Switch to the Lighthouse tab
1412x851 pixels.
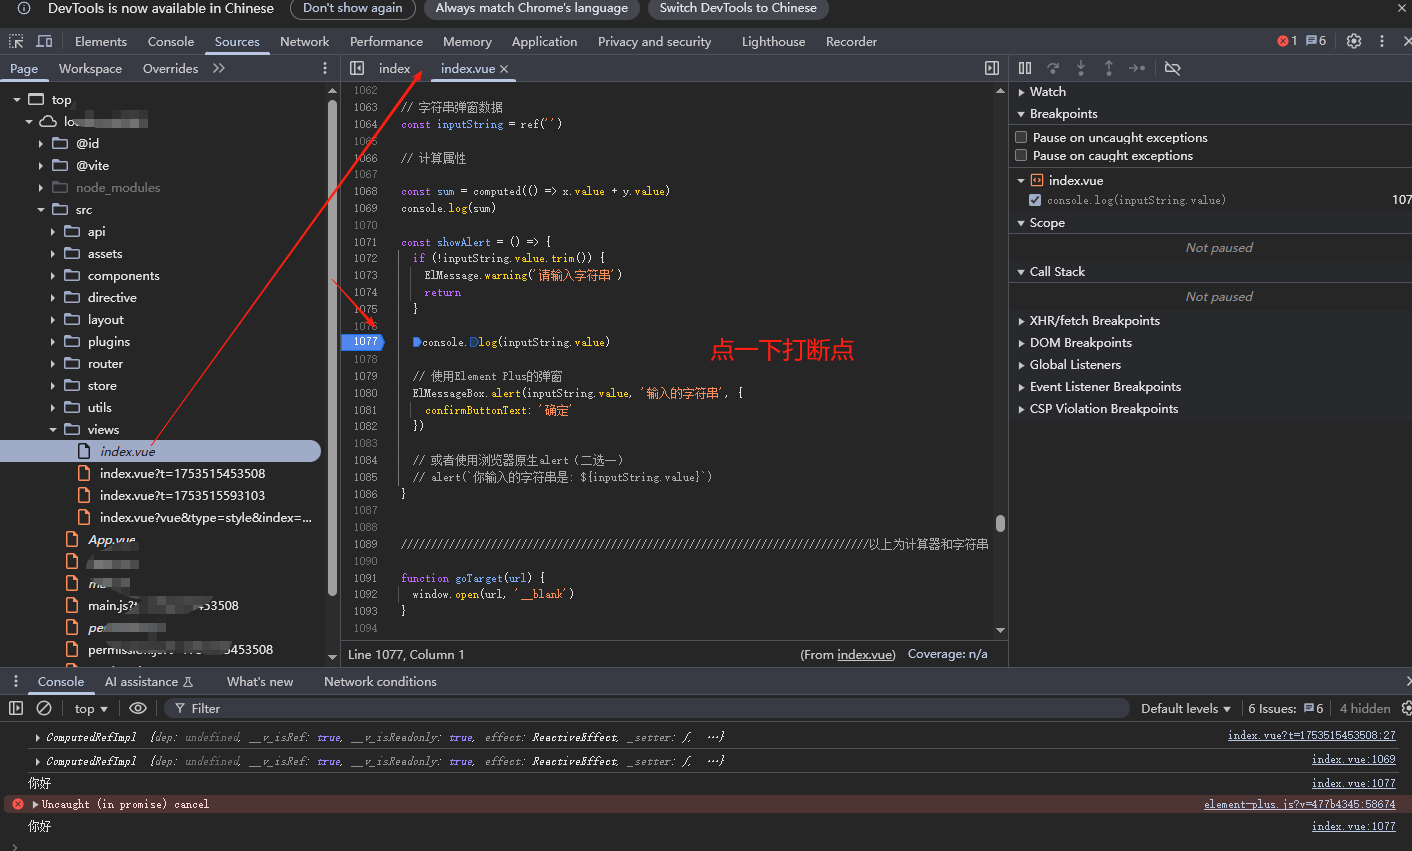pyautogui.click(x=773, y=41)
